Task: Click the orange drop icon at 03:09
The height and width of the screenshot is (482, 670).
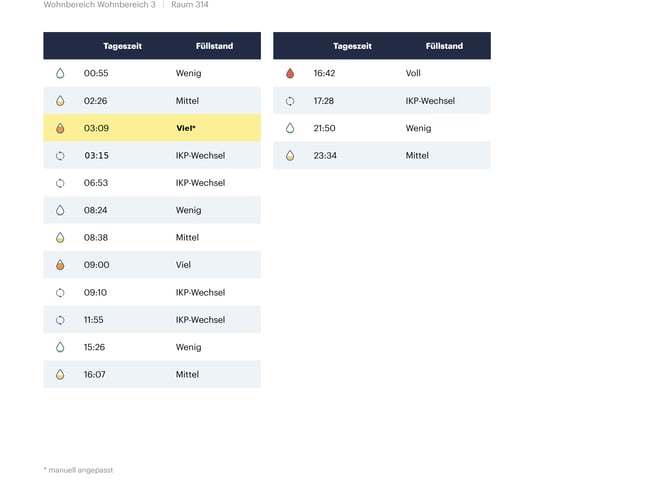Action: click(60, 128)
